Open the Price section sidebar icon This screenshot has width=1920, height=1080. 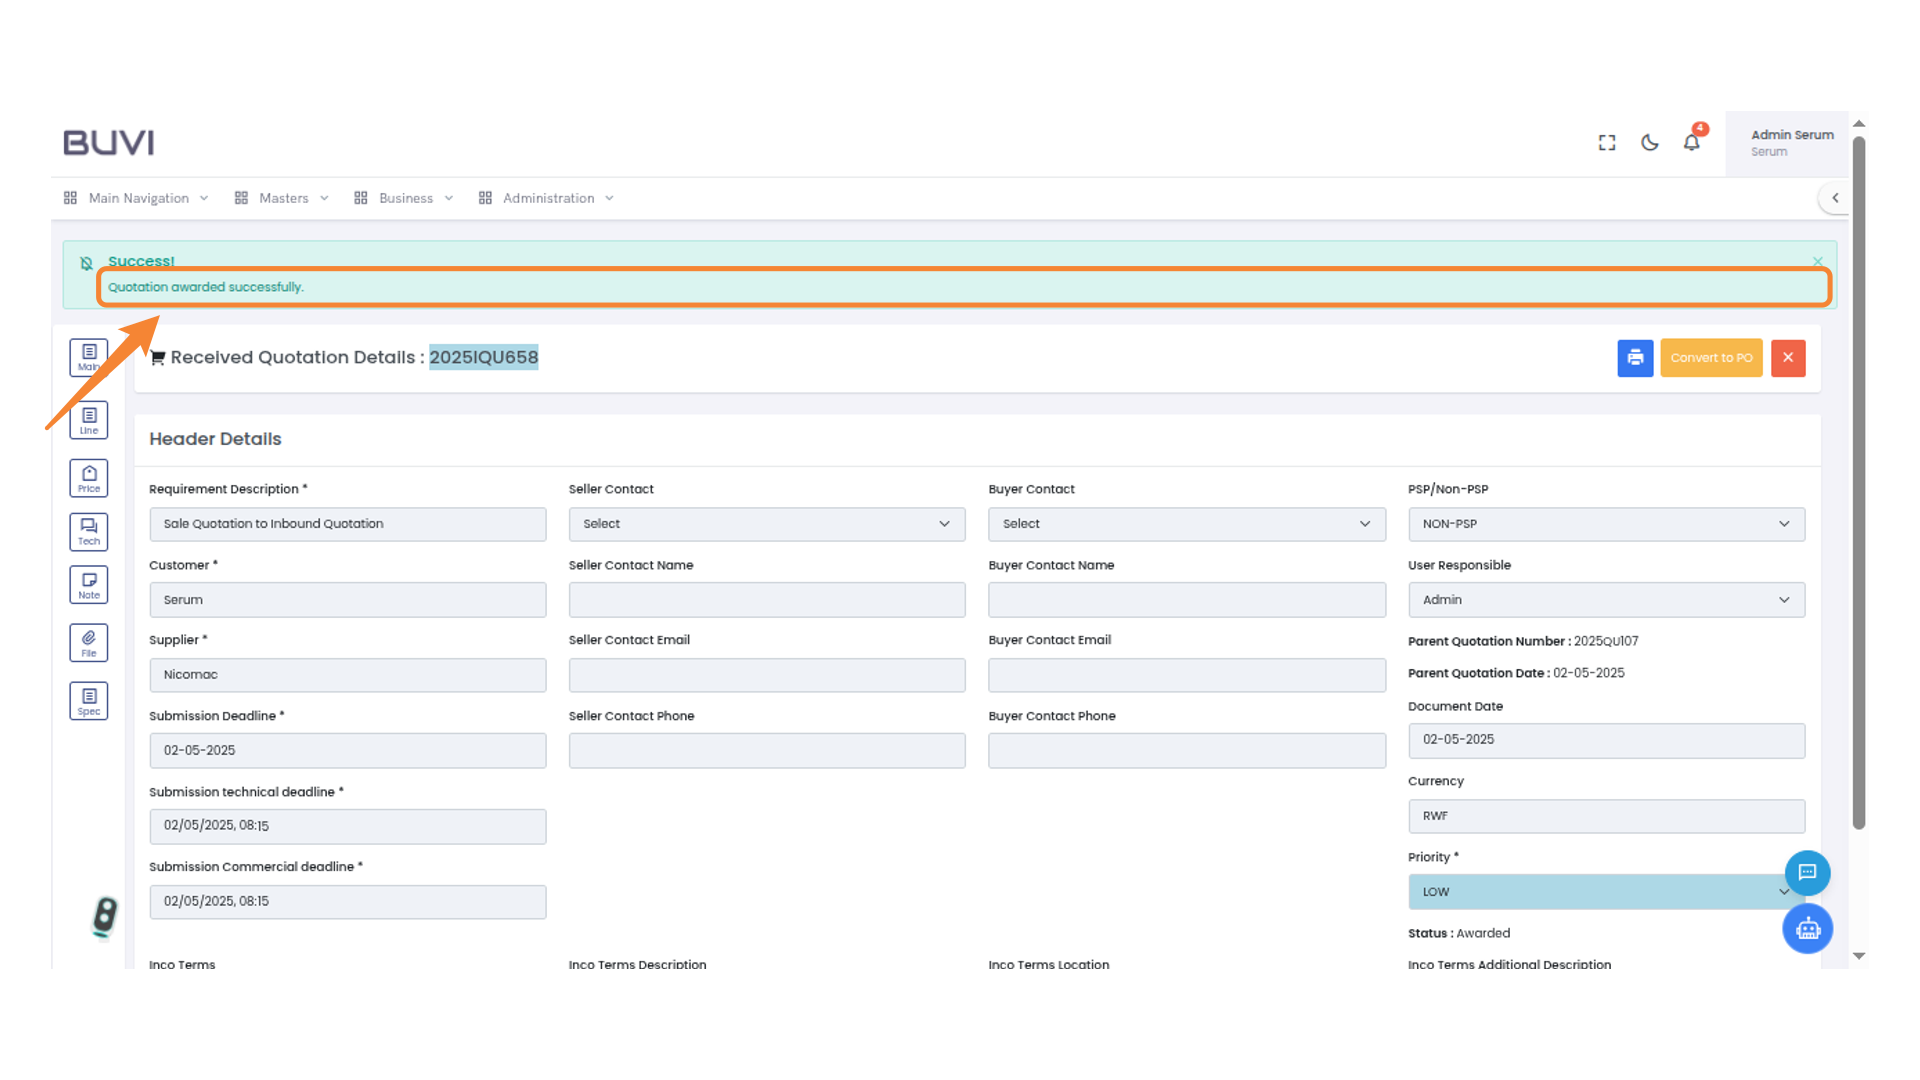coord(89,478)
